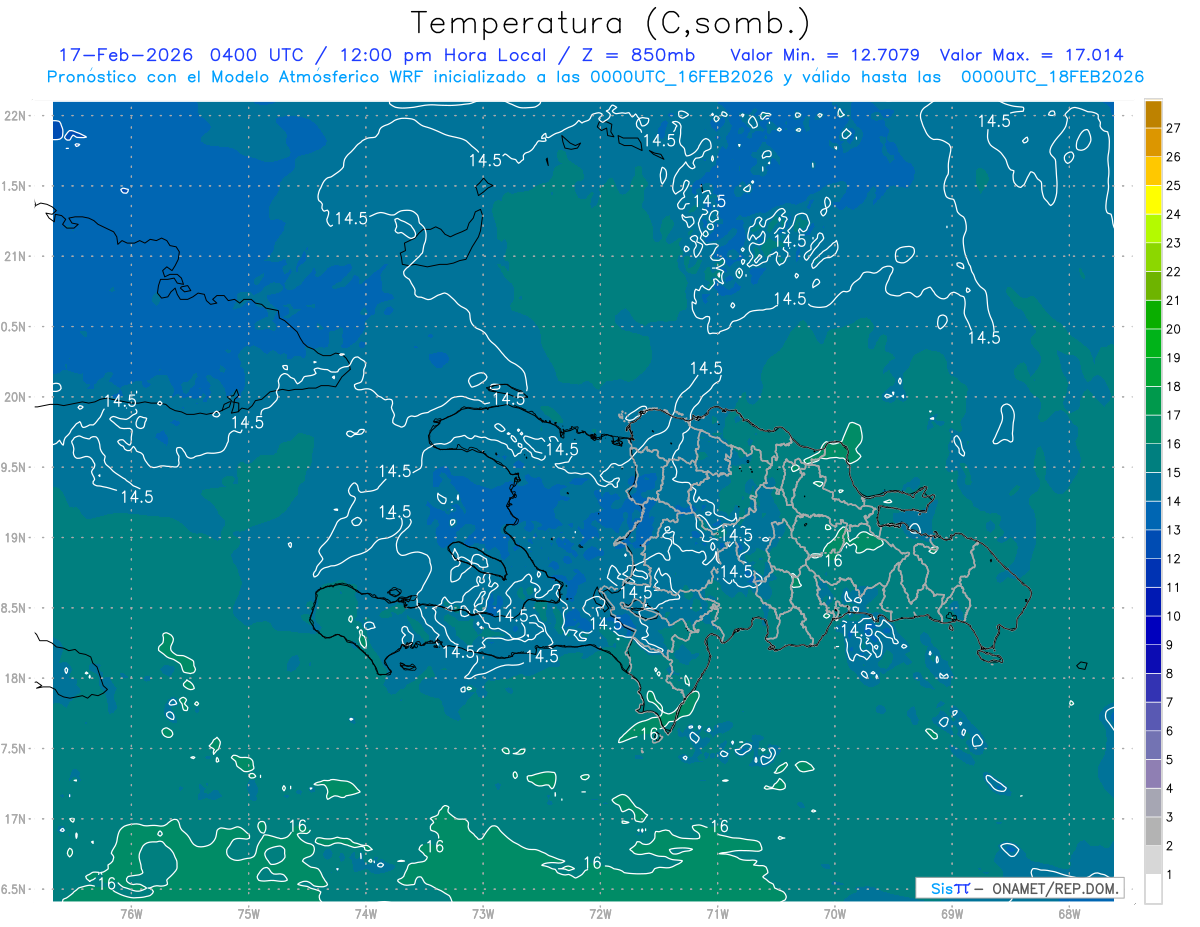
Task: Click colorbar label '25'
Action: coord(1174,186)
